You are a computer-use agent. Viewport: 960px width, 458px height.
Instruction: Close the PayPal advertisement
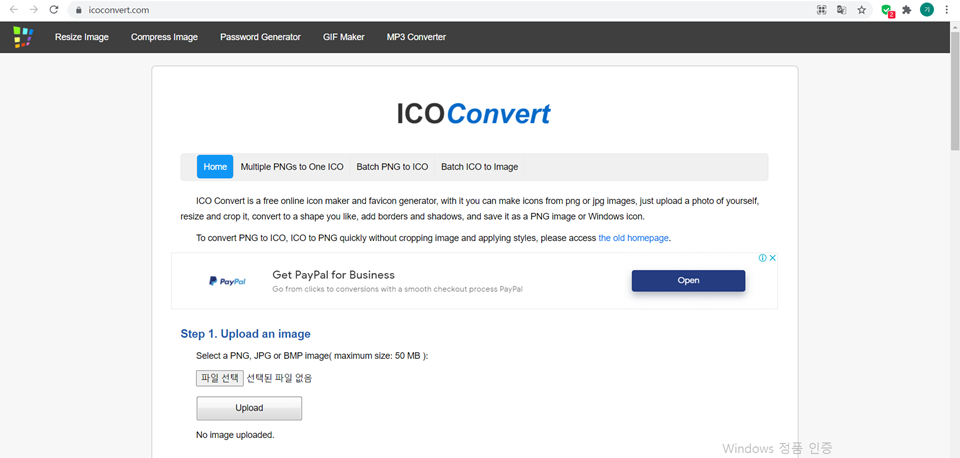[x=773, y=258]
